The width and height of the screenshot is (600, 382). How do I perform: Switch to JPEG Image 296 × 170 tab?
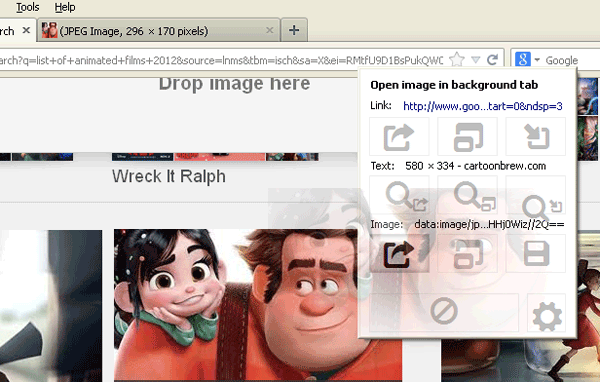pyautogui.click(x=159, y=30)
